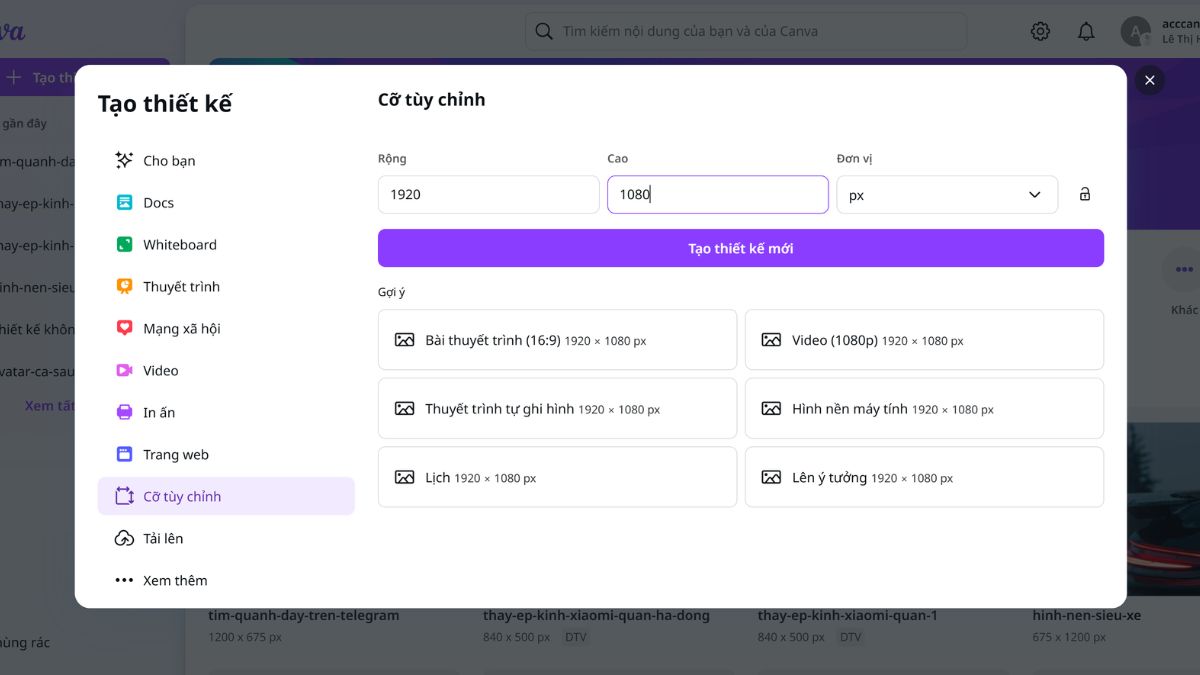Screen dimensions: 1200x675
Task: Click the Whiteboard icon
Action: pos(124,244)
